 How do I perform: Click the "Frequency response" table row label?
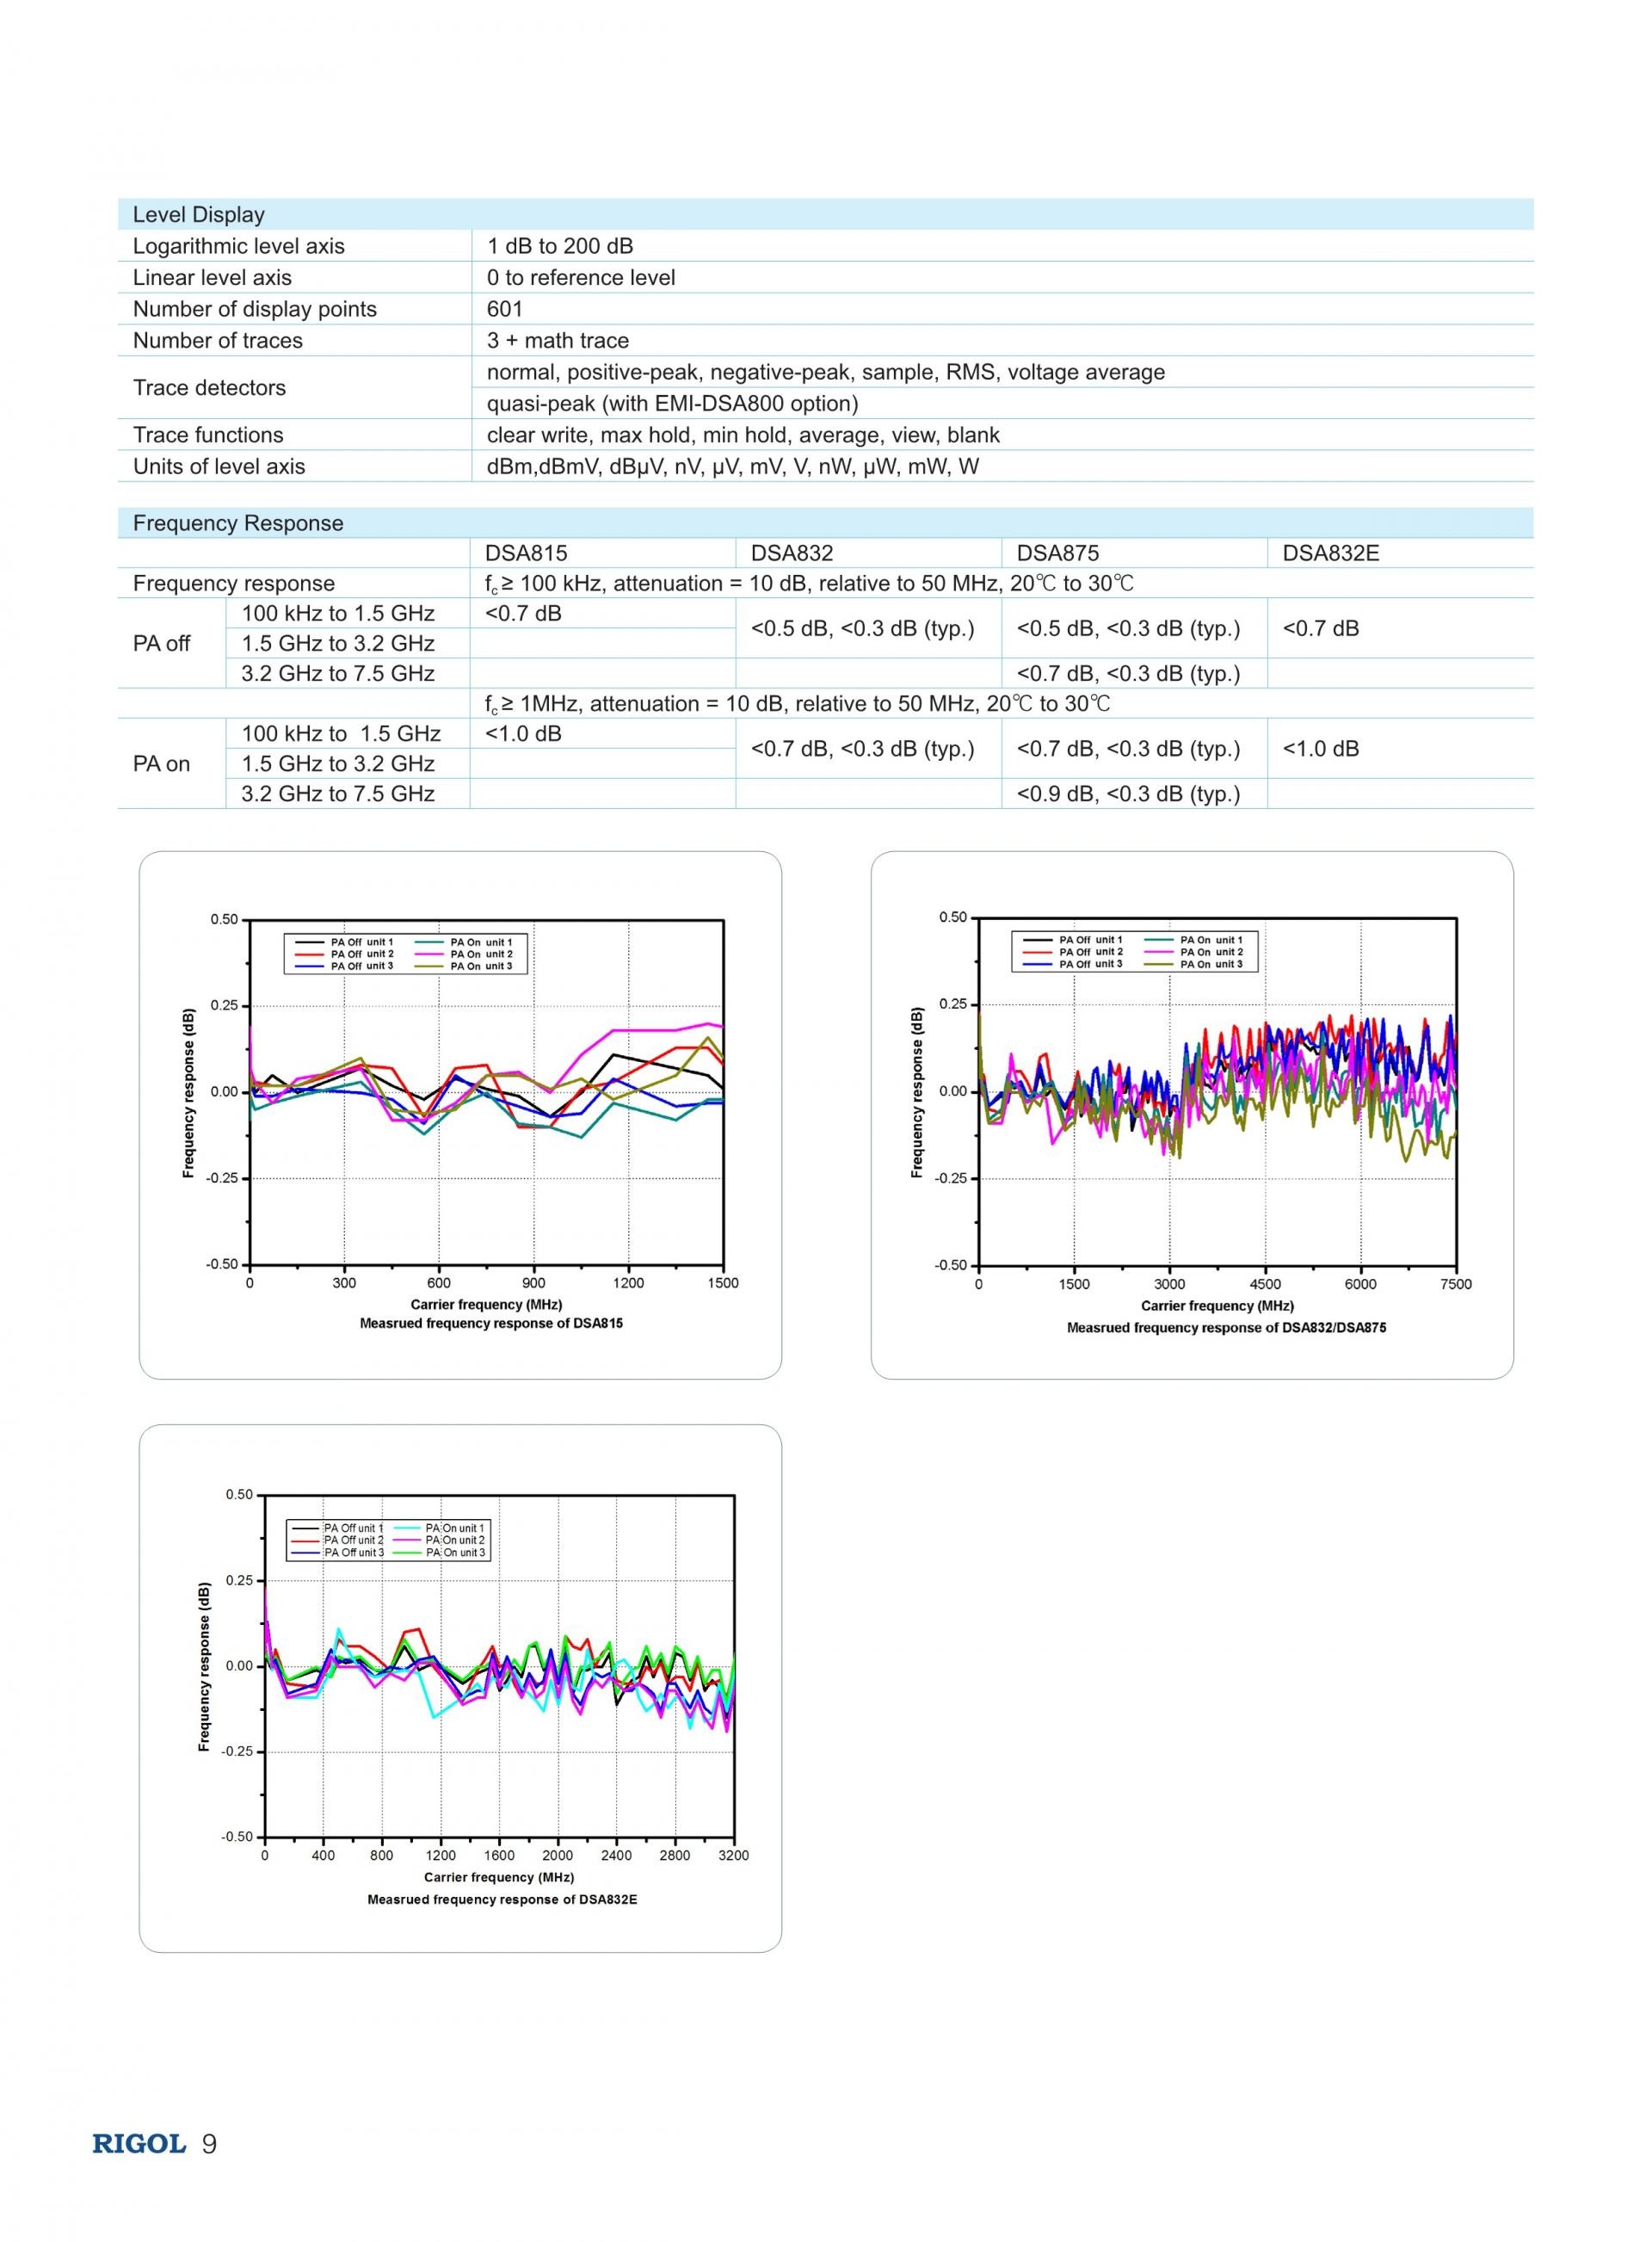234,584
